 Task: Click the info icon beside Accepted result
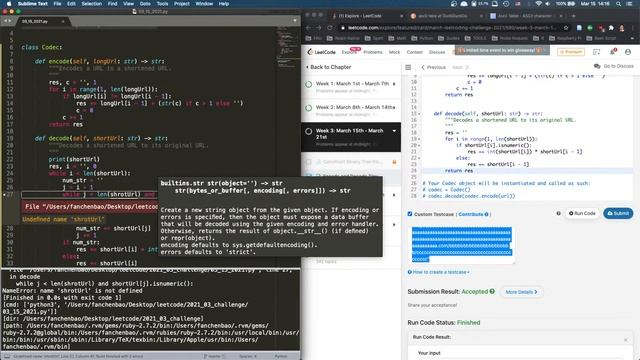tap(492, 291)
